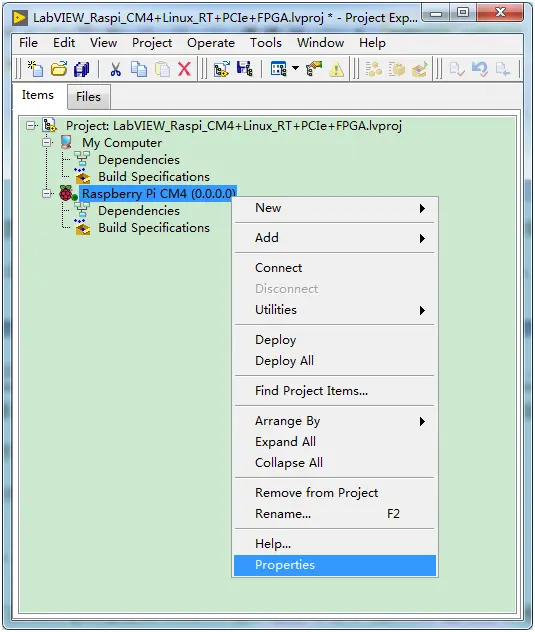Minimize the Project Explorer window

(x=436, y=13)
